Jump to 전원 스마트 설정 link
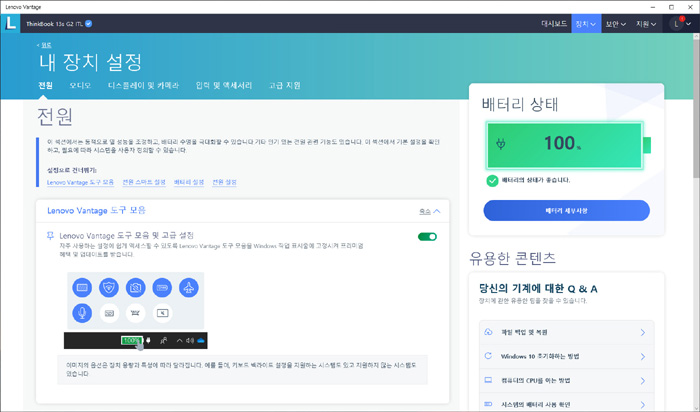Image resolution: width=700 pixels, height=412 pixels. pos(144,182)
